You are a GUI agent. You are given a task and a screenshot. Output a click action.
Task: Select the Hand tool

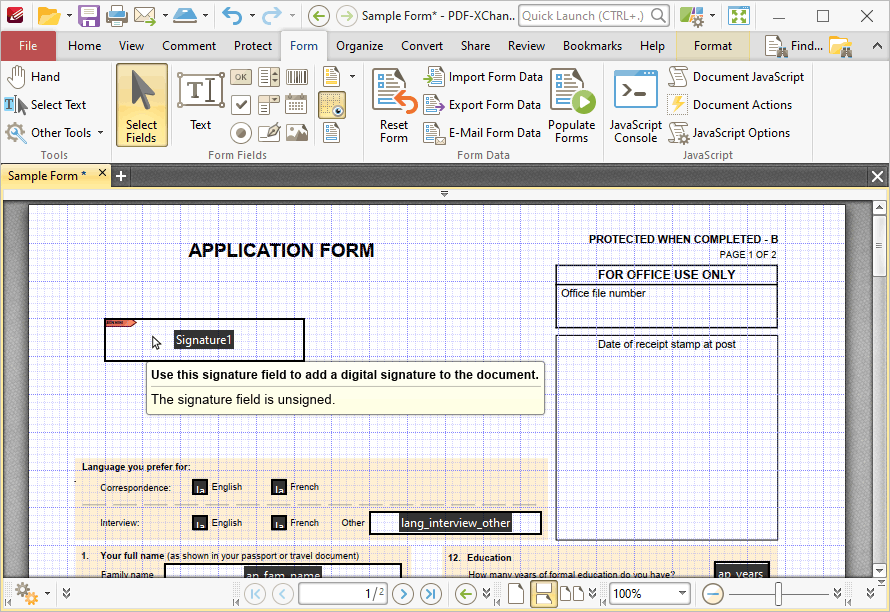point(33,77)
